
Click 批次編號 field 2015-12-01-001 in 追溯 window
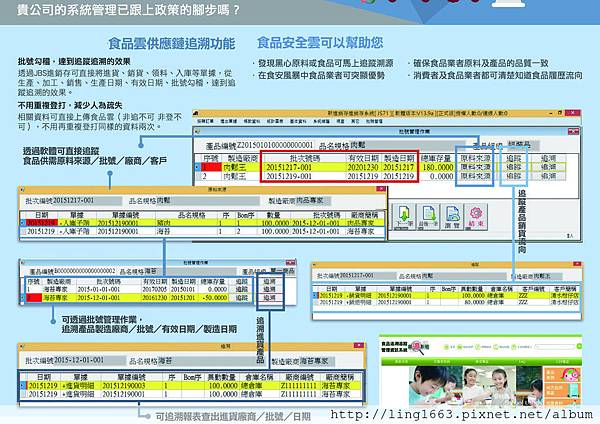[90, 360]
